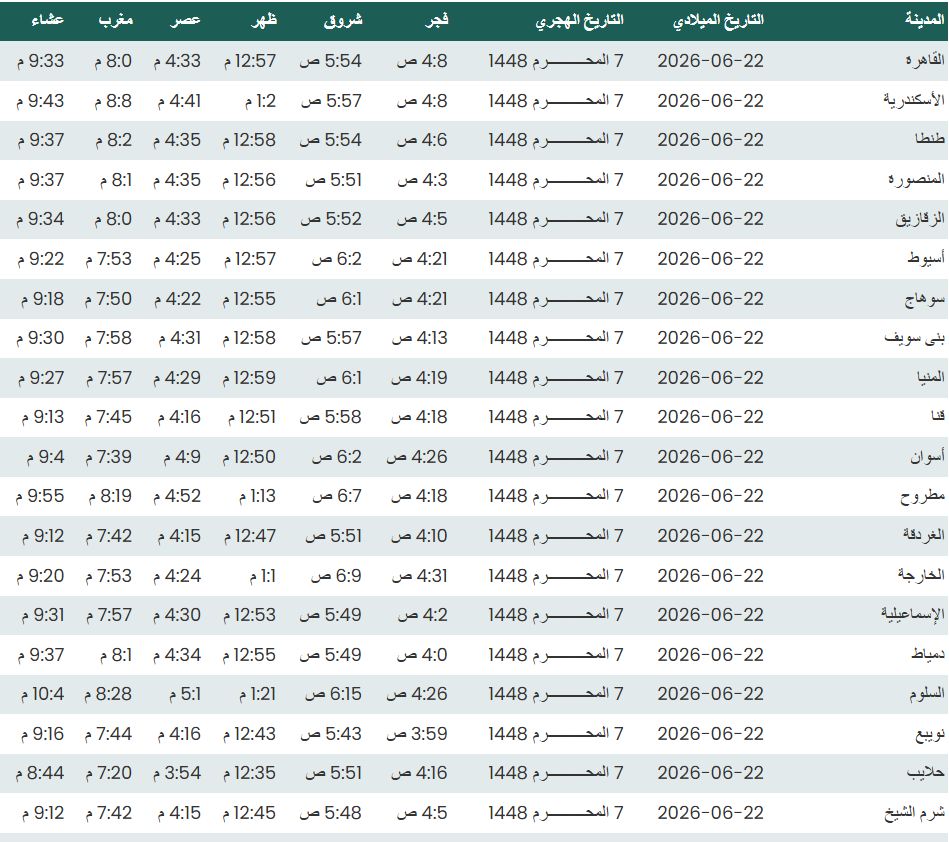Click حلايب Isha time 8:44 م
Image resolution: width=949 pixels, height=842 pixels.
[x=40, y=773]
